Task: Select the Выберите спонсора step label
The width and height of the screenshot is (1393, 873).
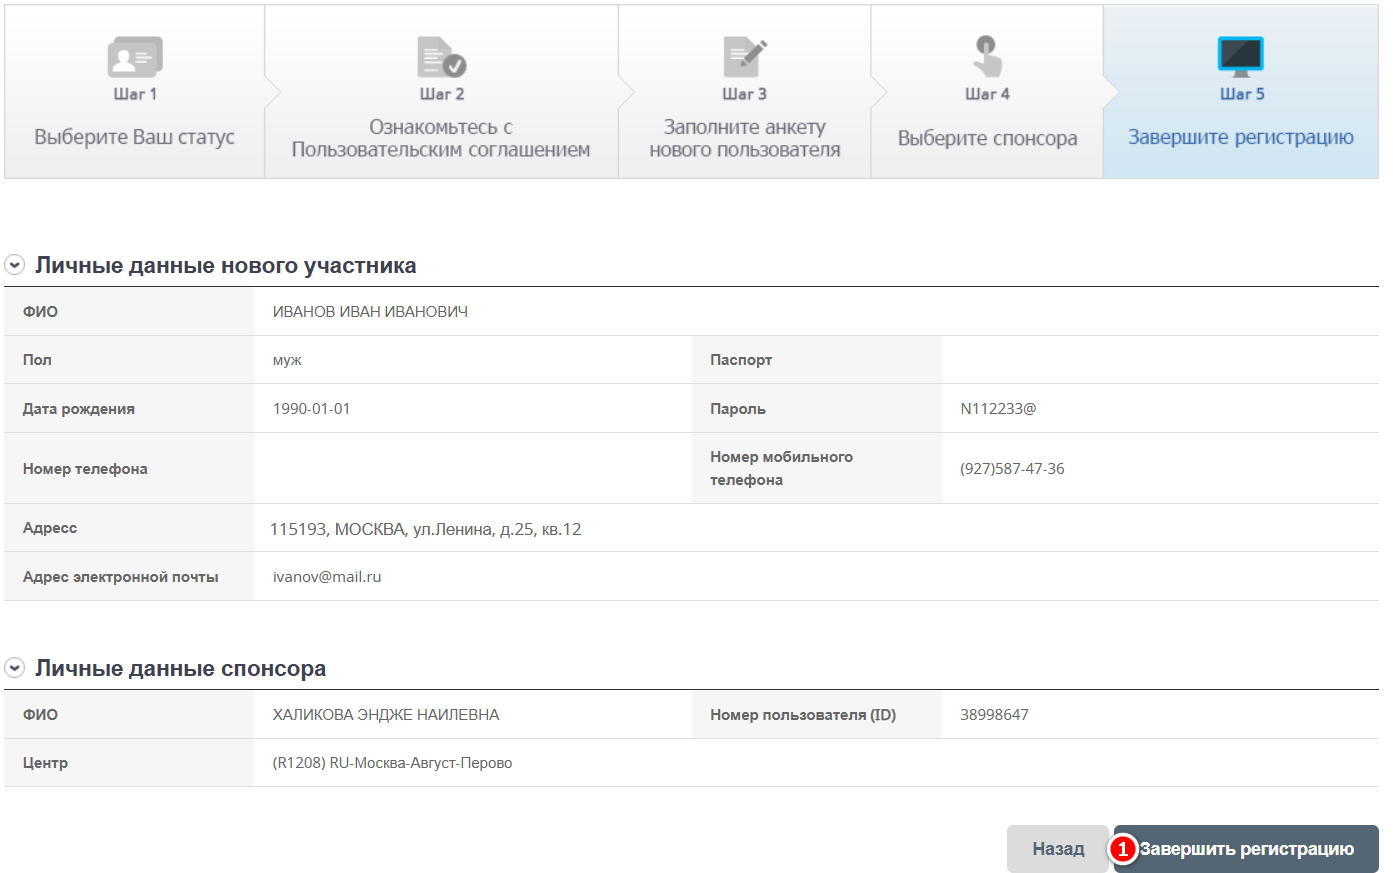Action: [x=987, y=138]
